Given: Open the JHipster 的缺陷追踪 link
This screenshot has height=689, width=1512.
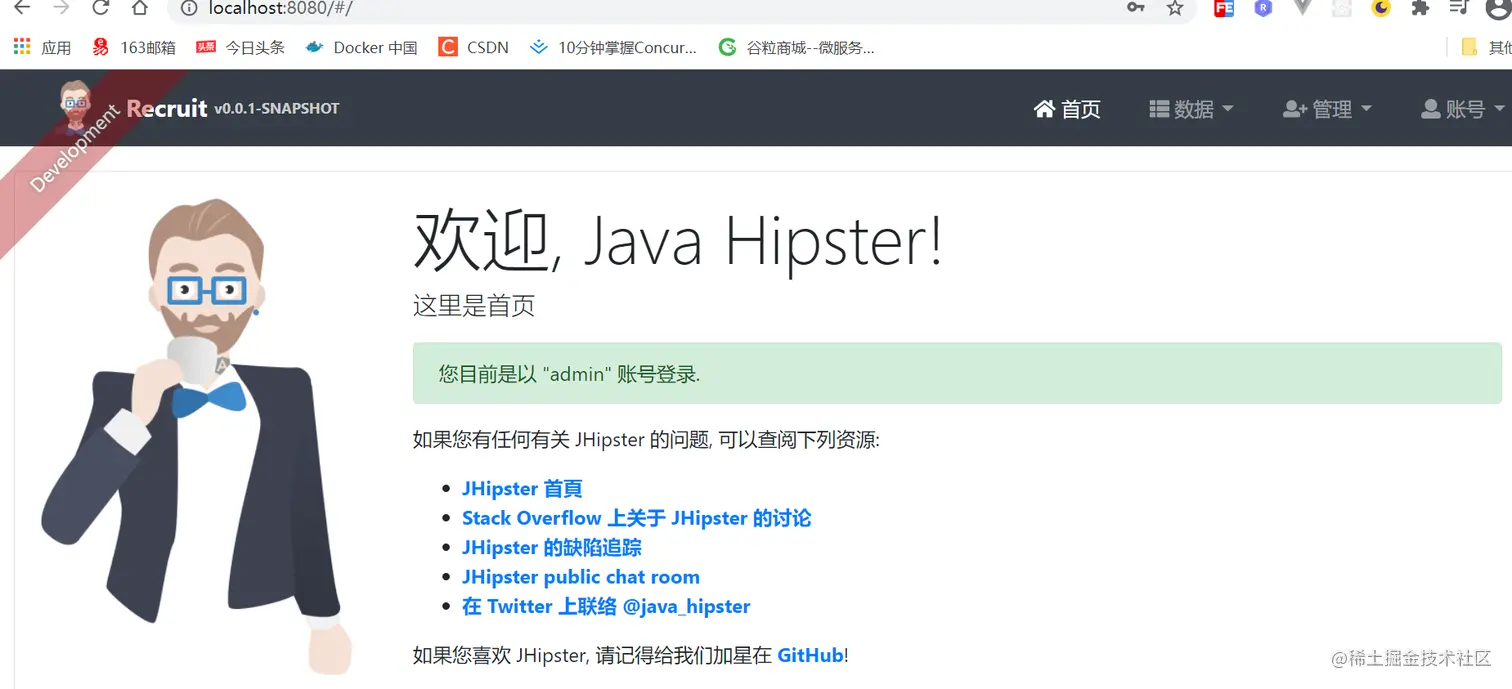Looking at the screenshot, I should click(x=552, y=547).
